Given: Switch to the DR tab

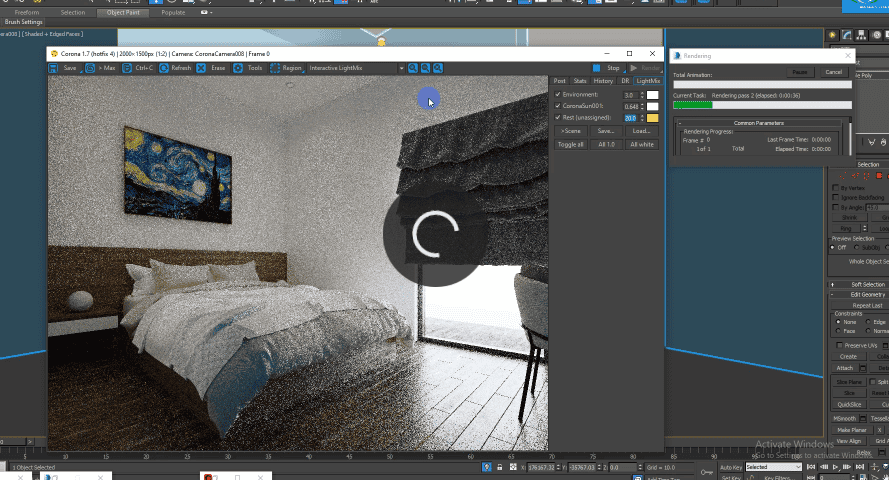Looking at the screenshot, I should [x=625, y=81].
